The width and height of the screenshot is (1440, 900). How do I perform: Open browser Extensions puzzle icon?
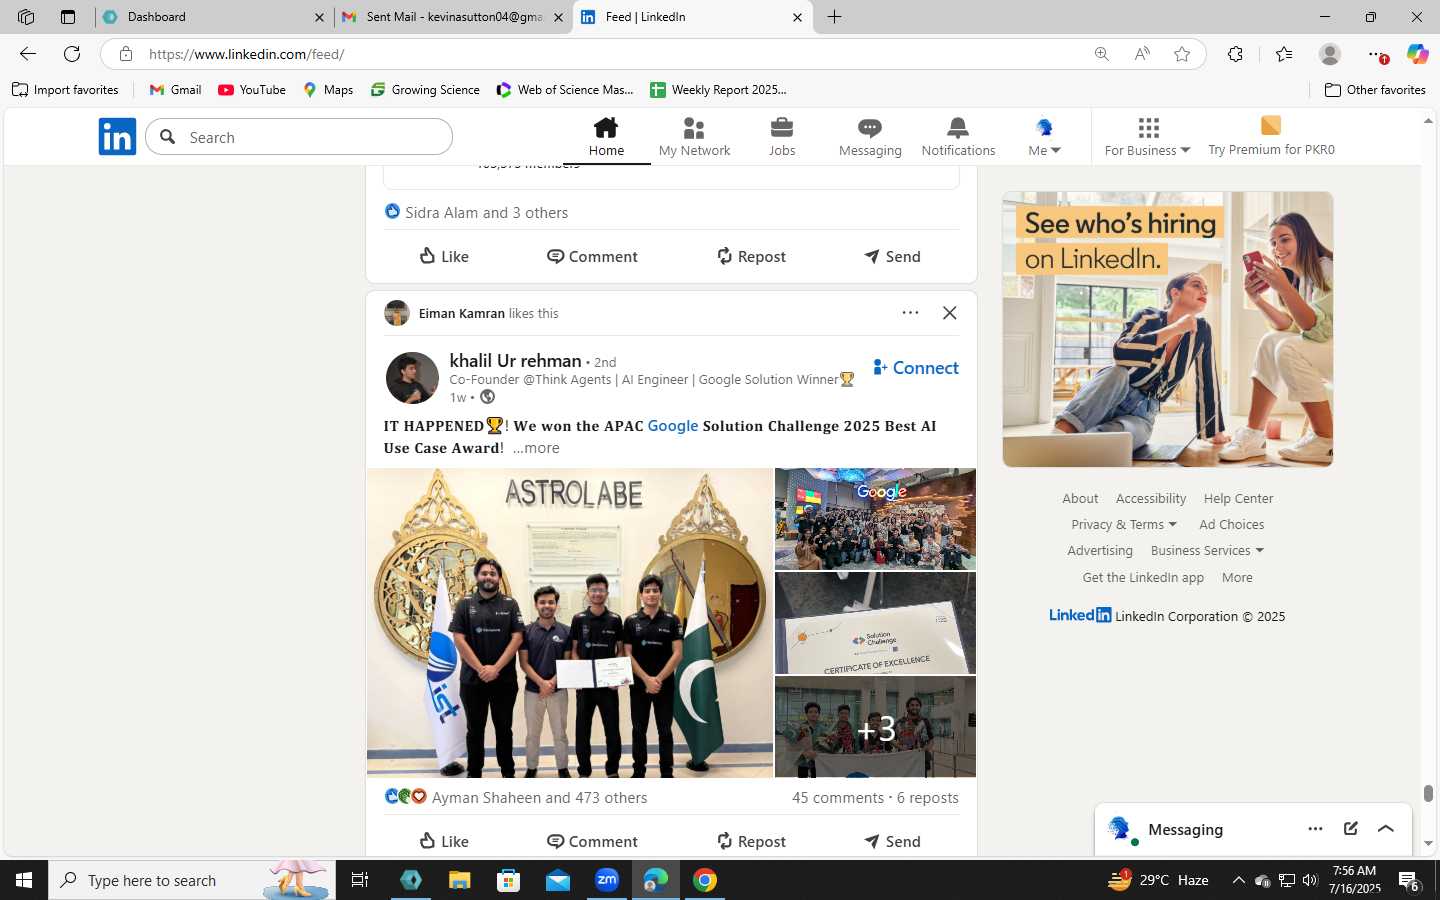(1235, 54)
